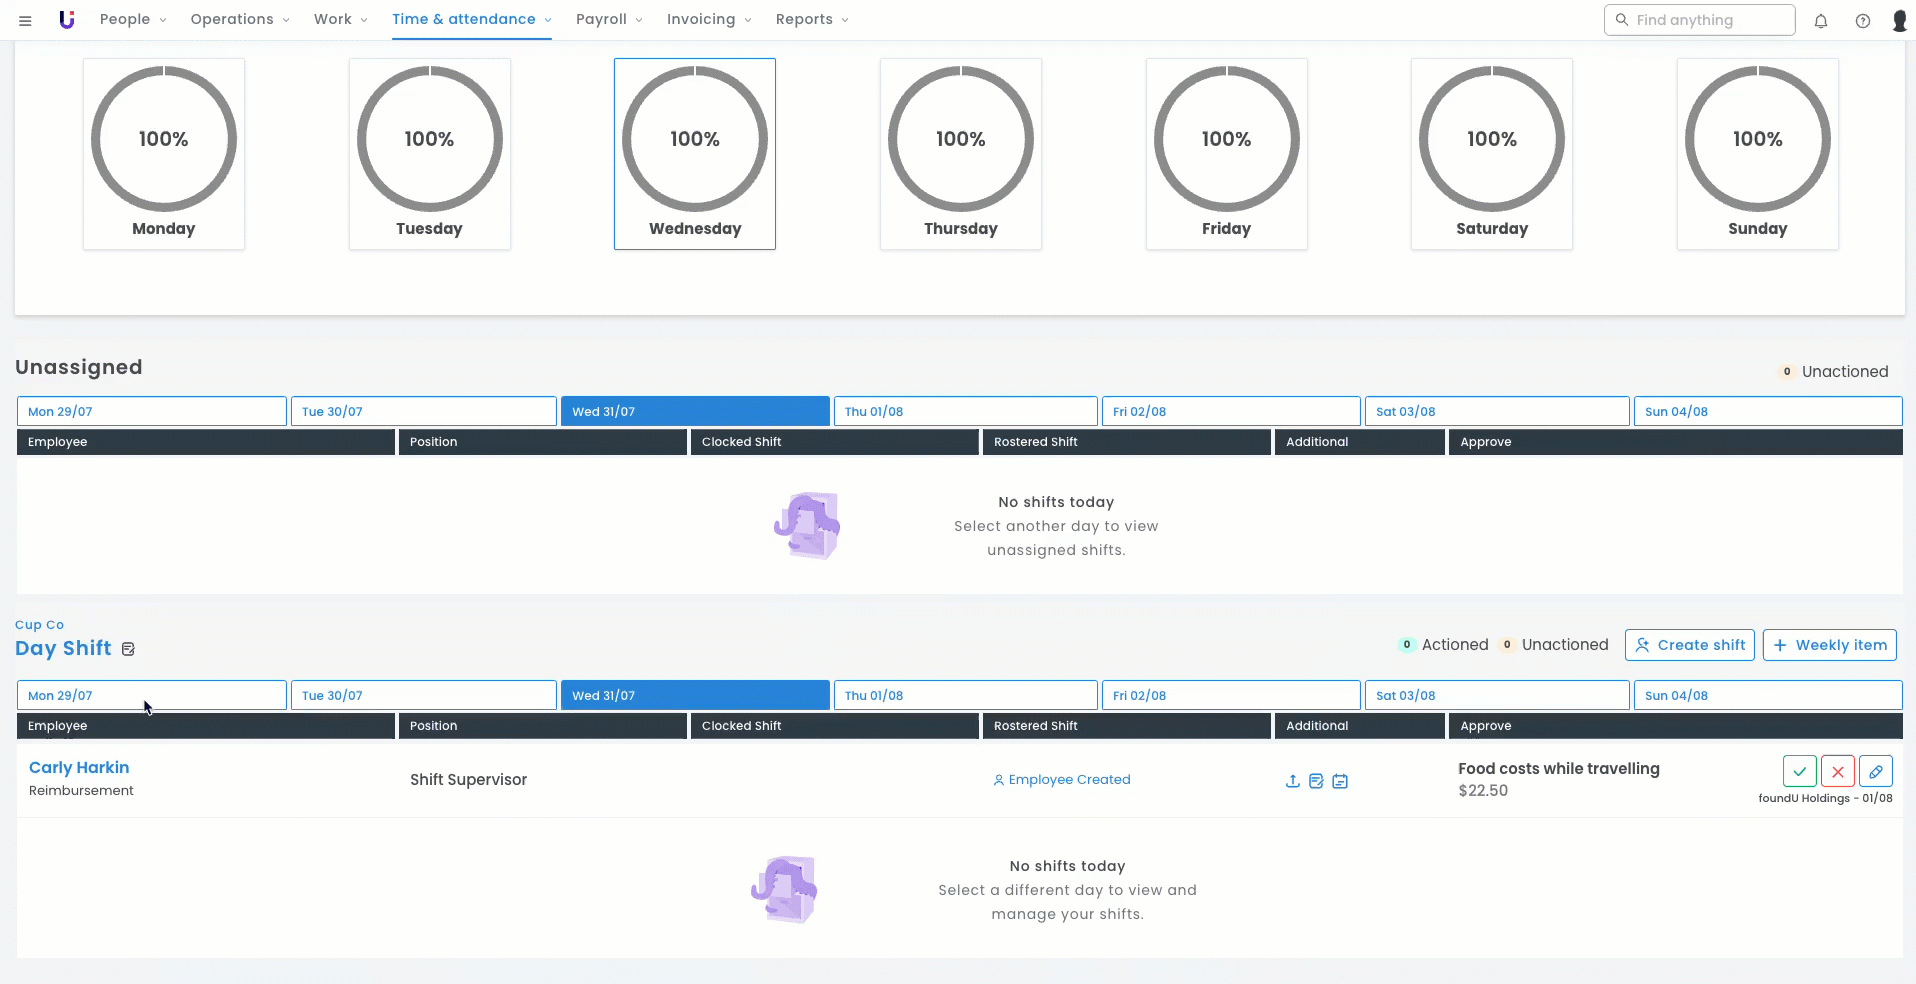
Task: Open the calendar icon in Carly Harkin's row
Action: (1340, 781)
